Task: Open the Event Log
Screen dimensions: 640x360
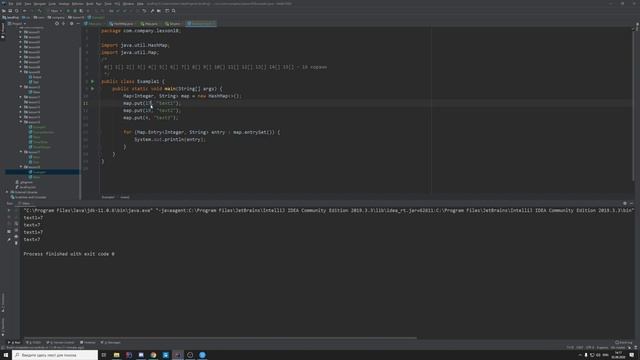Action: point(623,342)
